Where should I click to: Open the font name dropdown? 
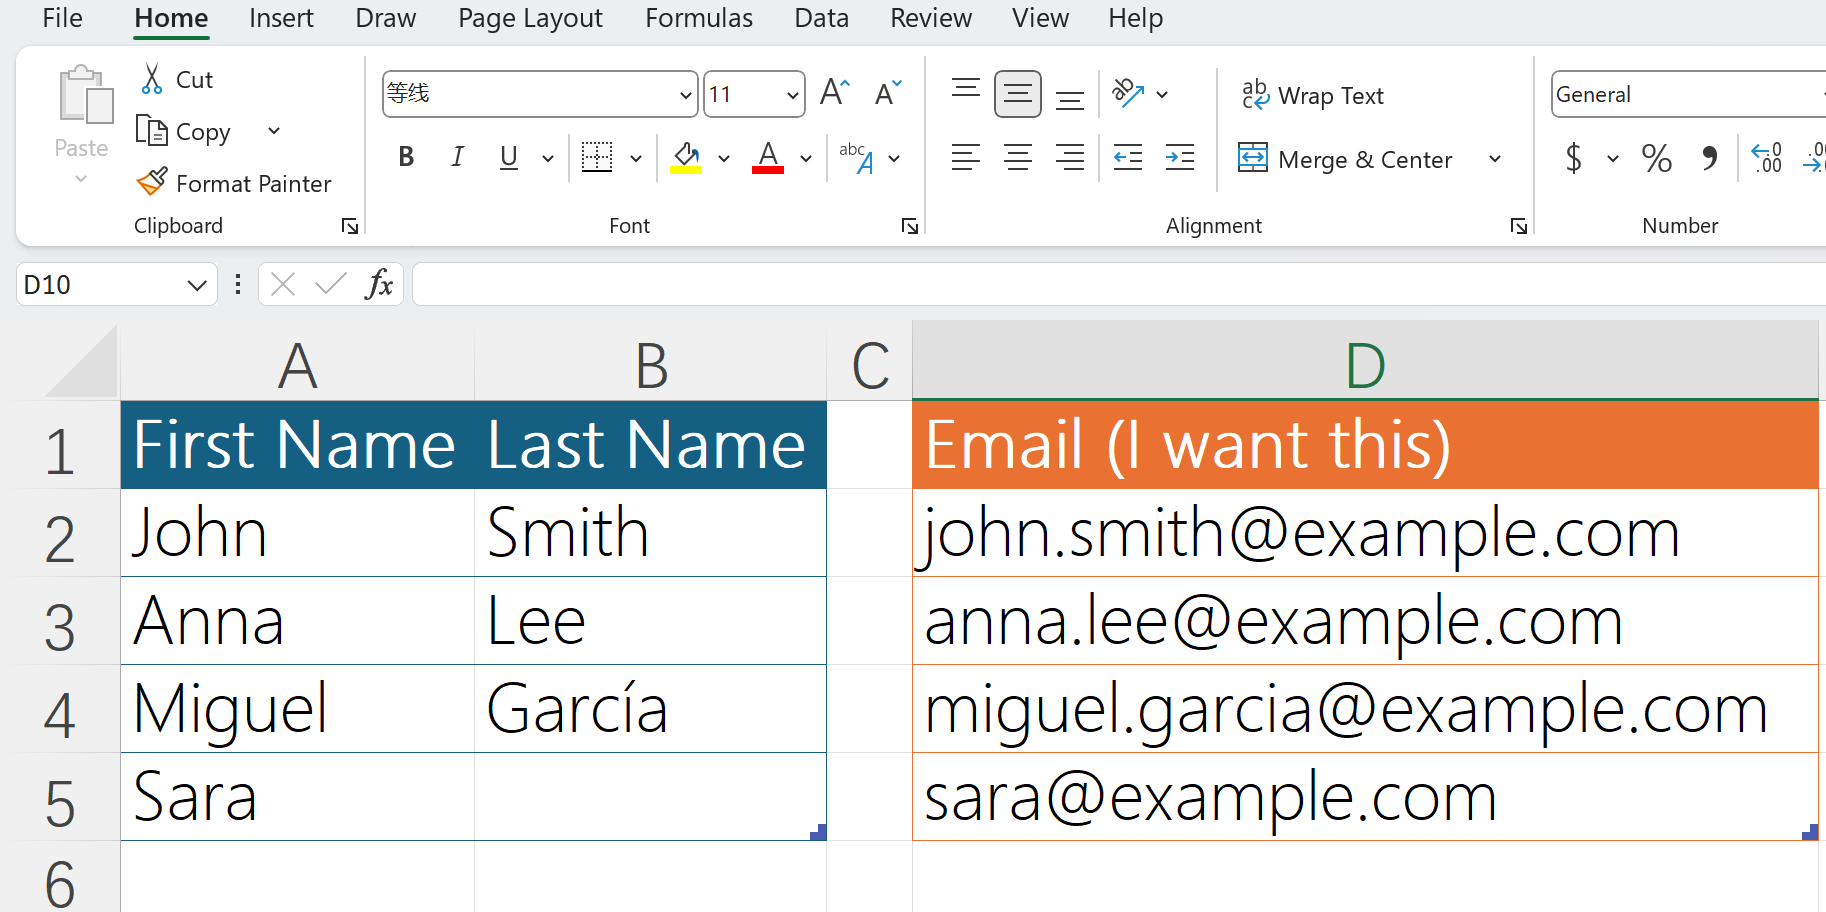[685, 95]
